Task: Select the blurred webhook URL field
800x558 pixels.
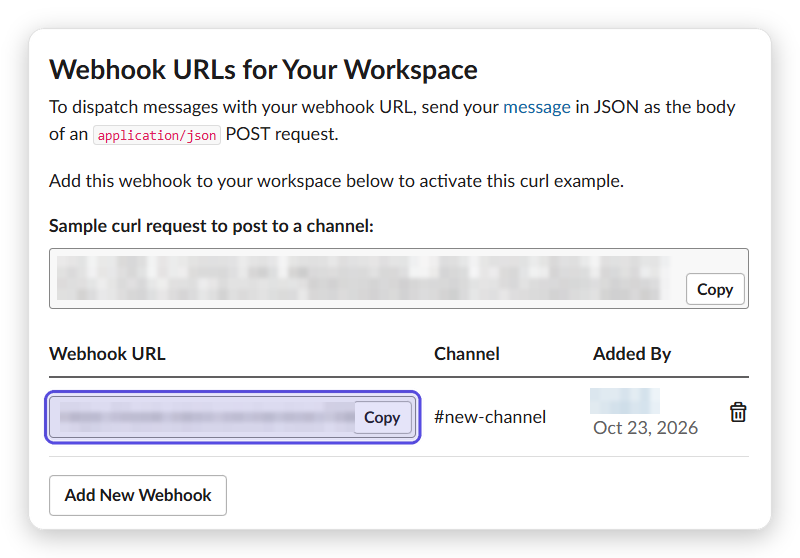Action: coord(232,417)
